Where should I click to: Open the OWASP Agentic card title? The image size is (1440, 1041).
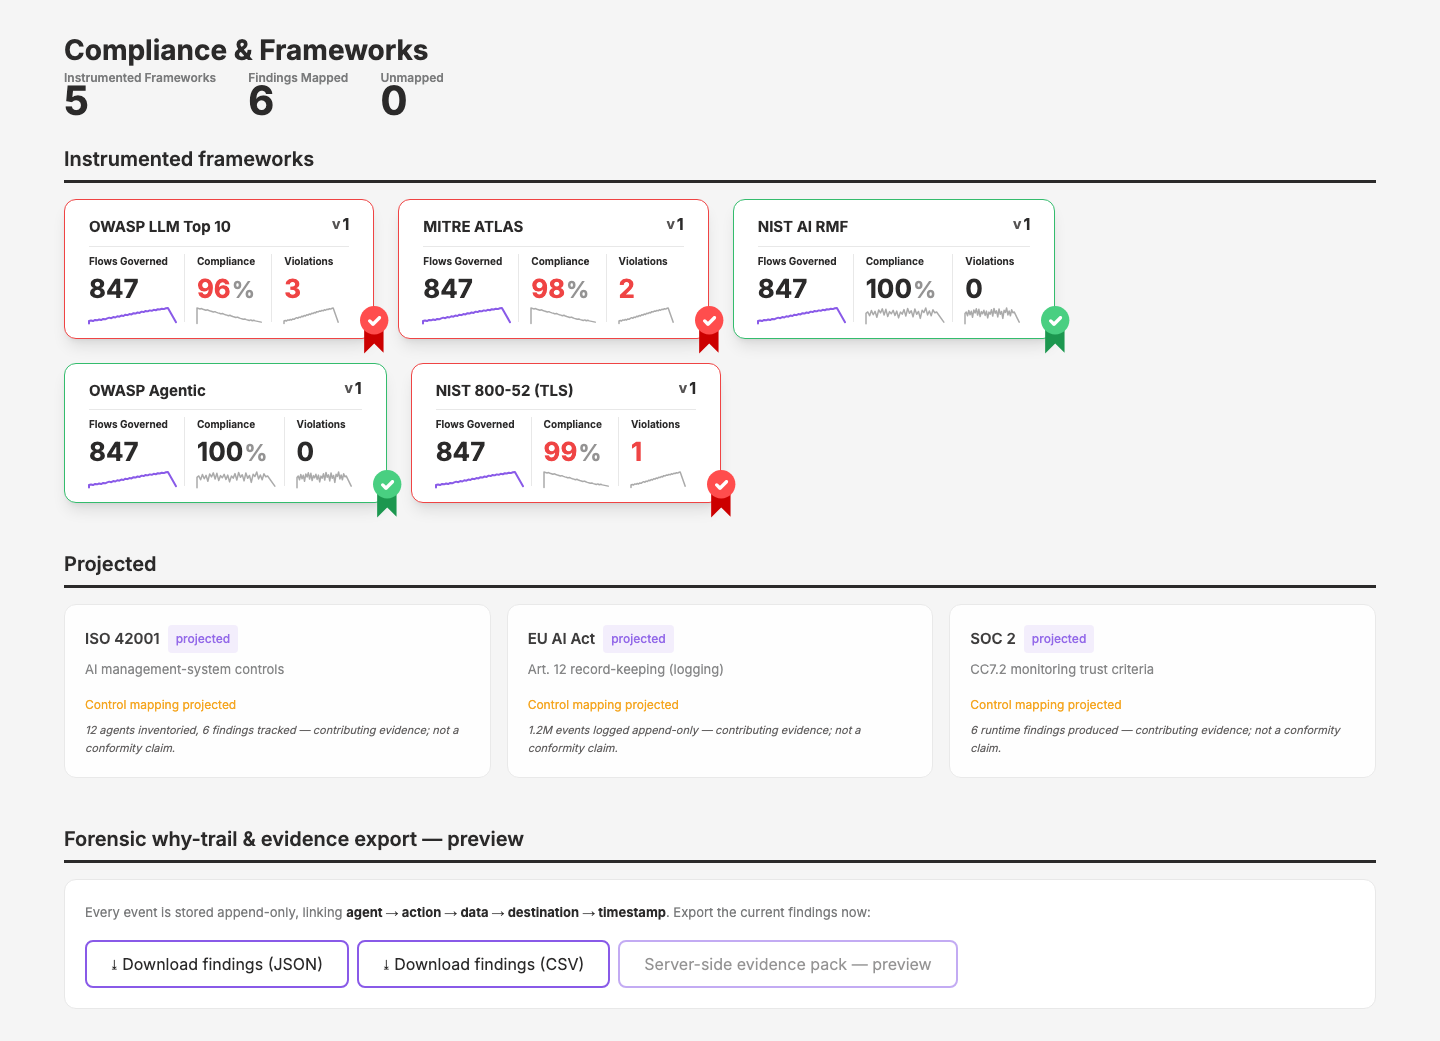(x=147, y=391)
